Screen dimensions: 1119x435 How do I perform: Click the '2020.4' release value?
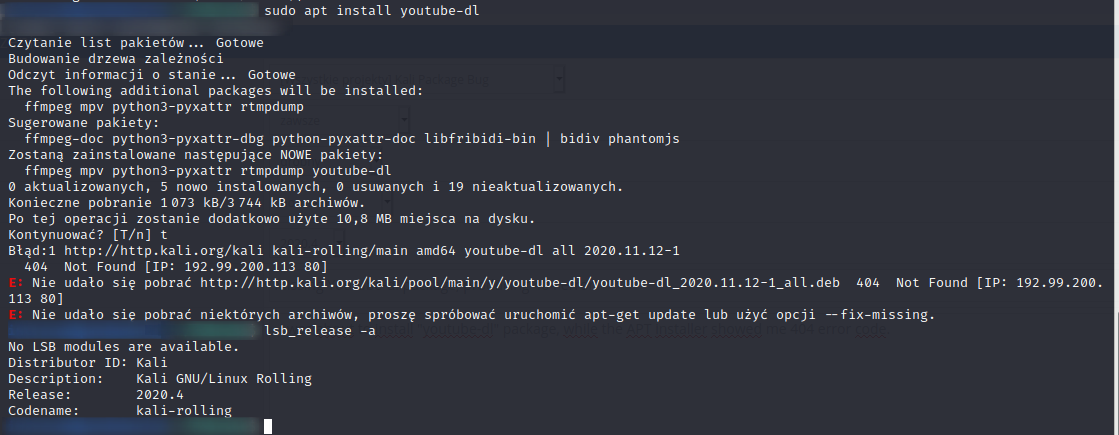[x=159, y=395]
